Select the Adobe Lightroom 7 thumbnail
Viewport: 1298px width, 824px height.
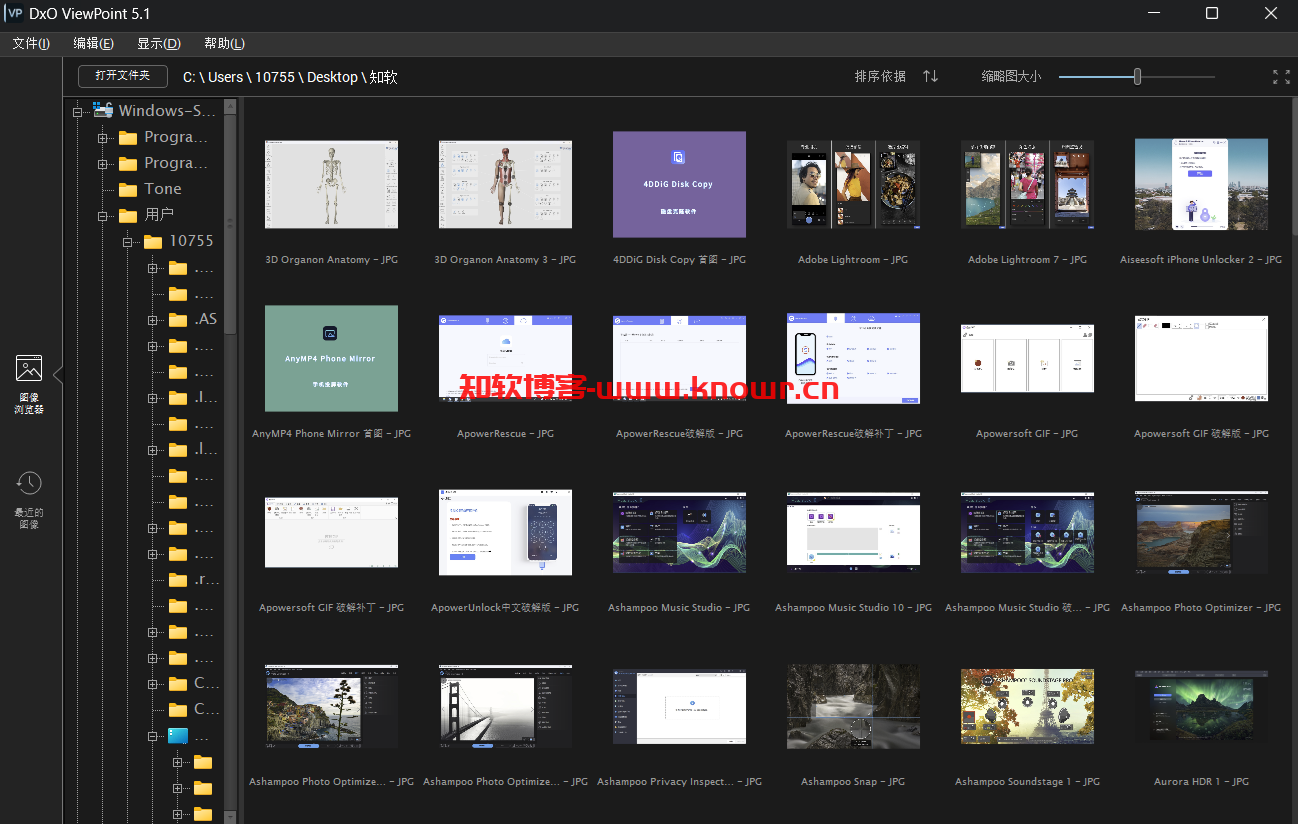tap(1027, 184)
